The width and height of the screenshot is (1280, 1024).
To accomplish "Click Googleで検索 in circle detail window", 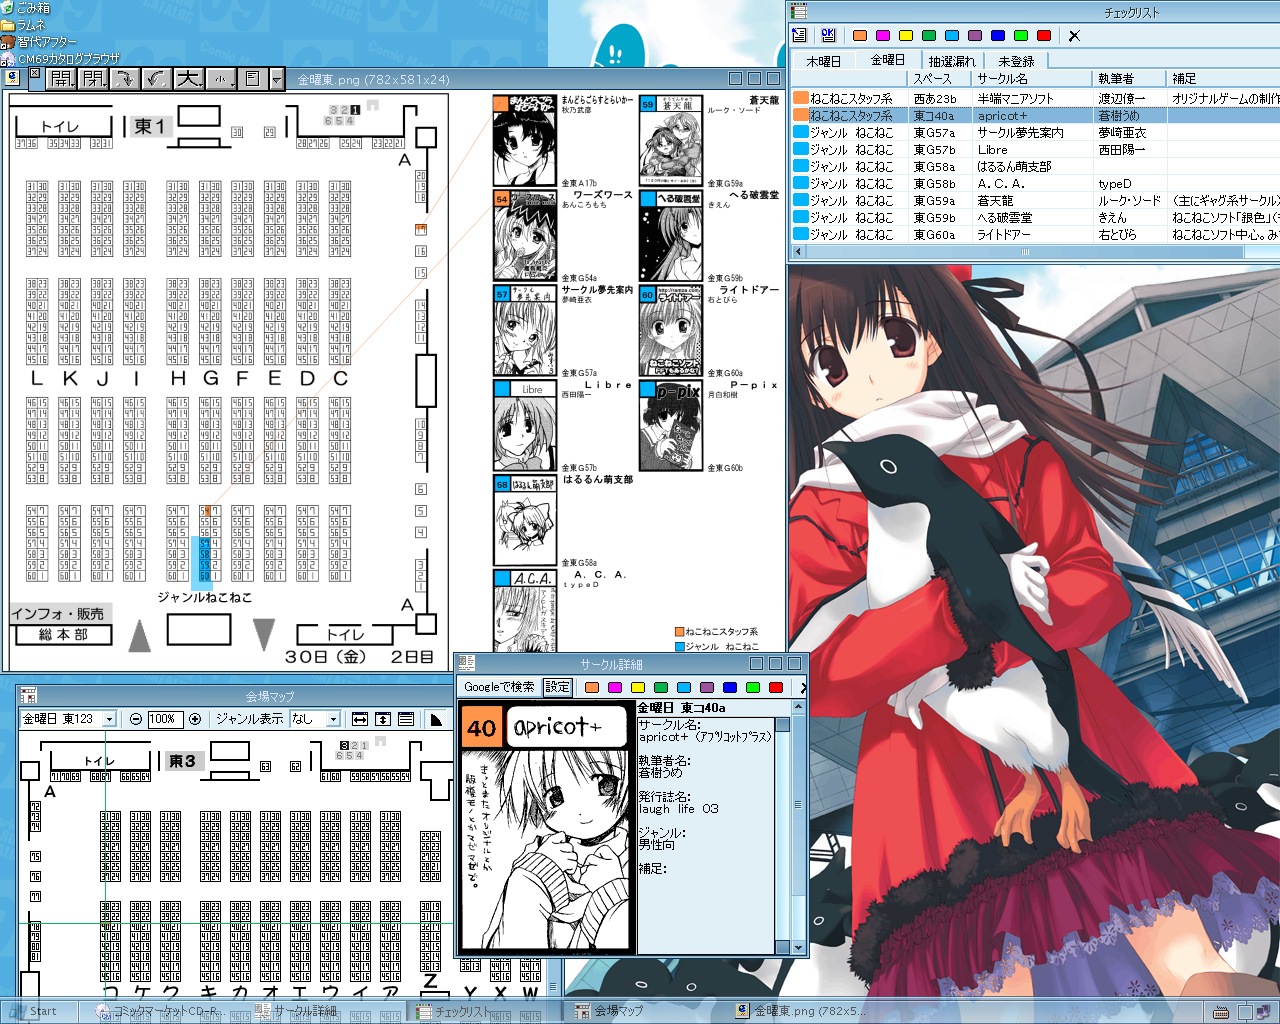I will (x=499, y=687).
